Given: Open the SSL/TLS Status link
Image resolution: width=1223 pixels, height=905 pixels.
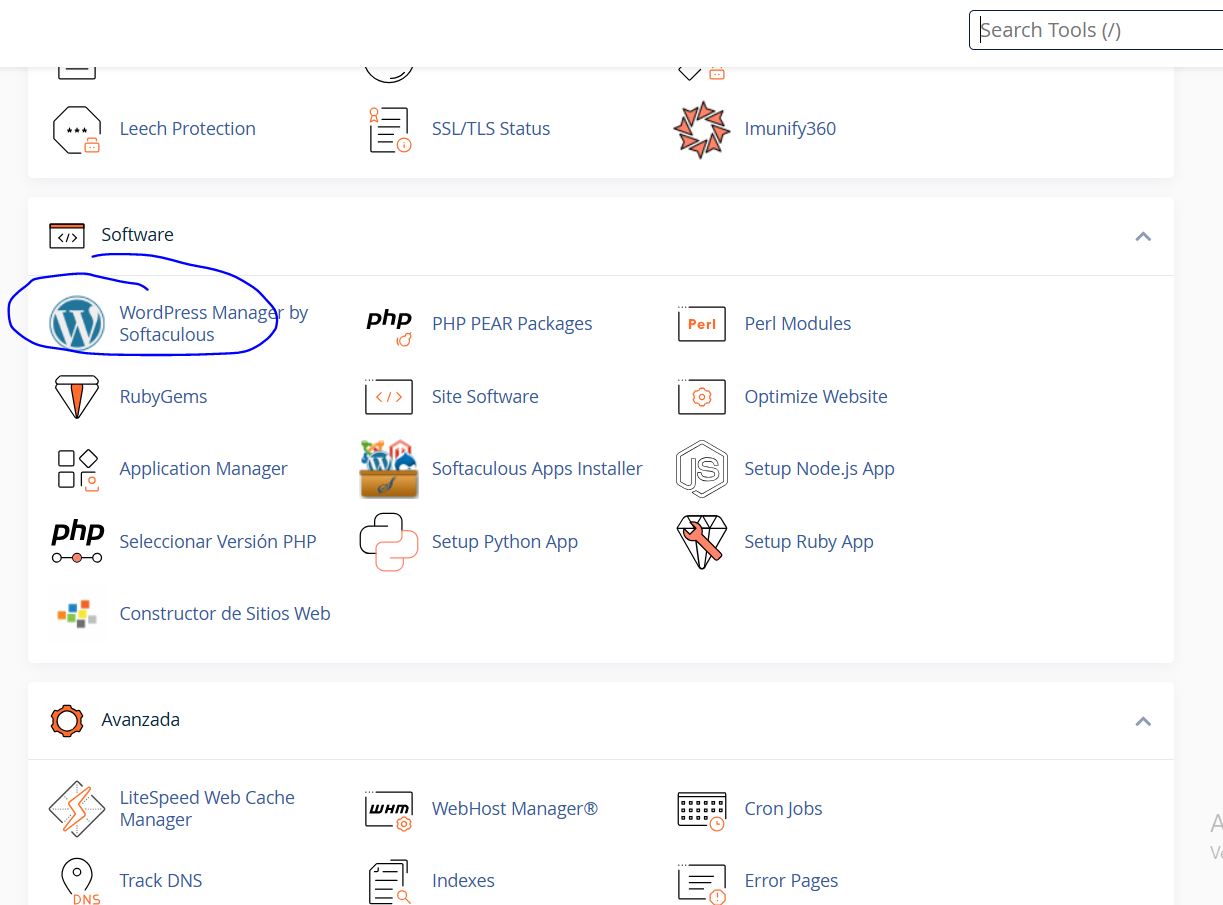Looking at the screenshot, I should 490,129.
